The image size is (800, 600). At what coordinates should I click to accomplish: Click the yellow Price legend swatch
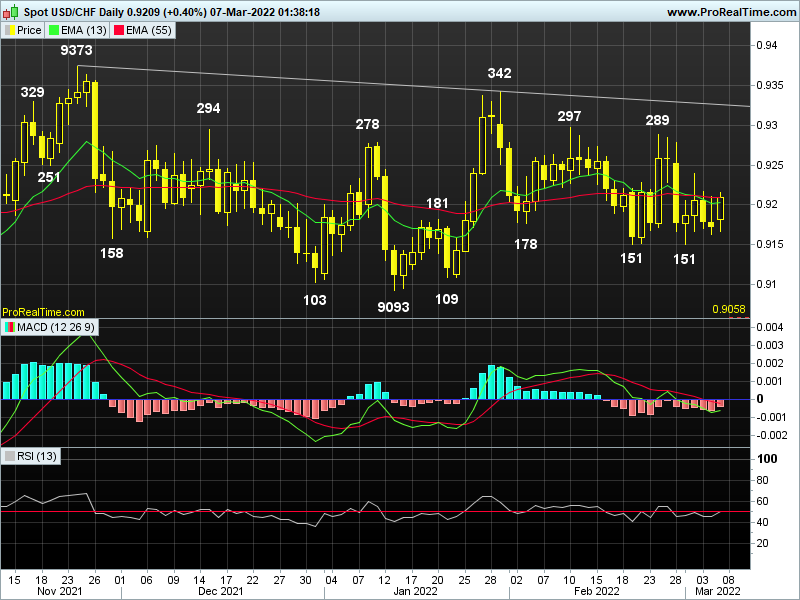point(9,30)
